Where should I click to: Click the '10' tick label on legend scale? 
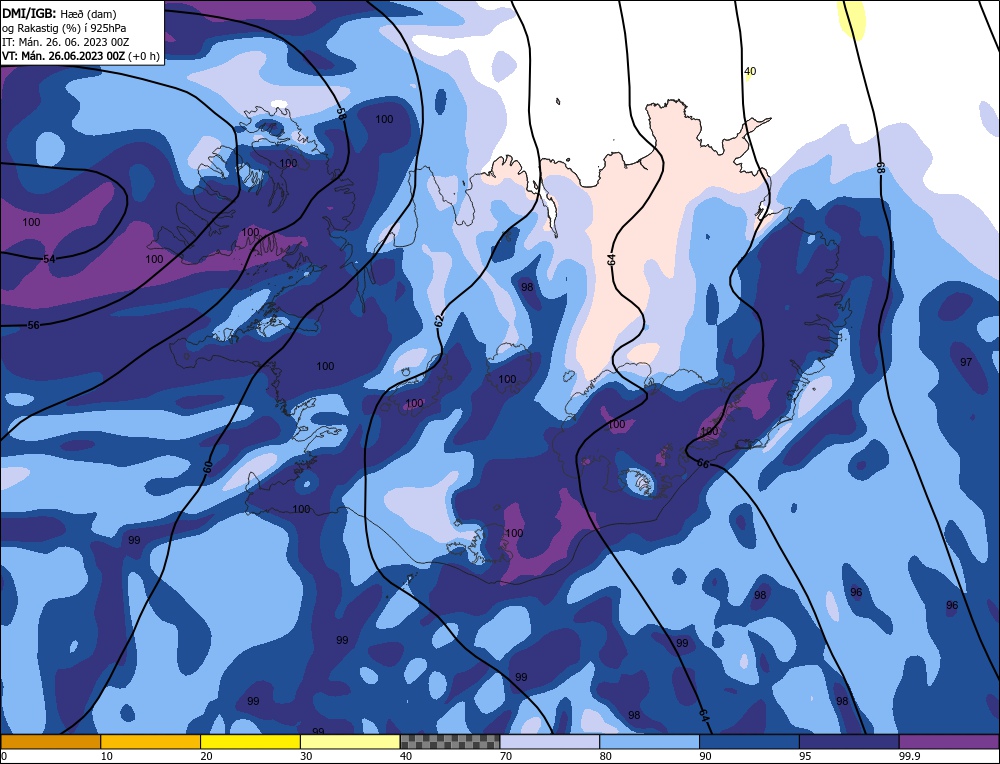107,756
